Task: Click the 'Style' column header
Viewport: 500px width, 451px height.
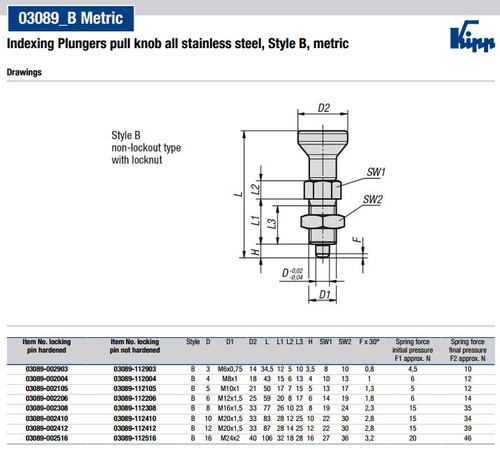Action: click(193, 342)
